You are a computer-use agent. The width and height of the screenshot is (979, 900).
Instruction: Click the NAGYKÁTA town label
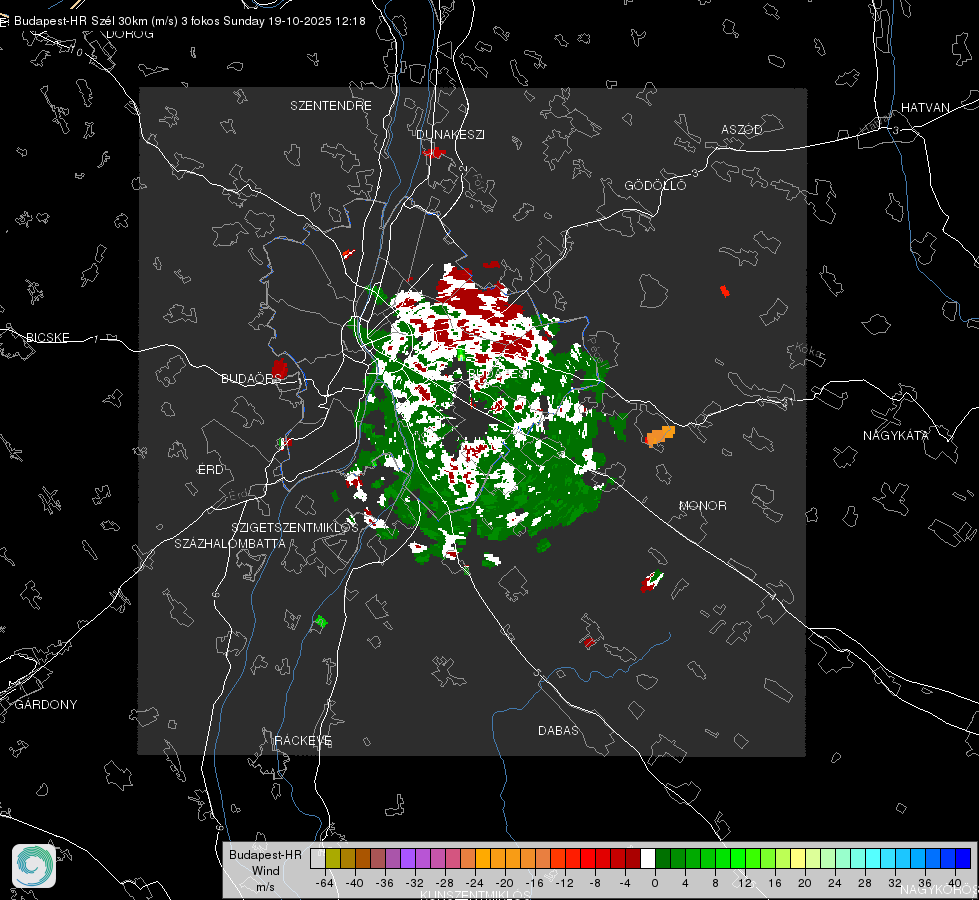pos(895,435)
